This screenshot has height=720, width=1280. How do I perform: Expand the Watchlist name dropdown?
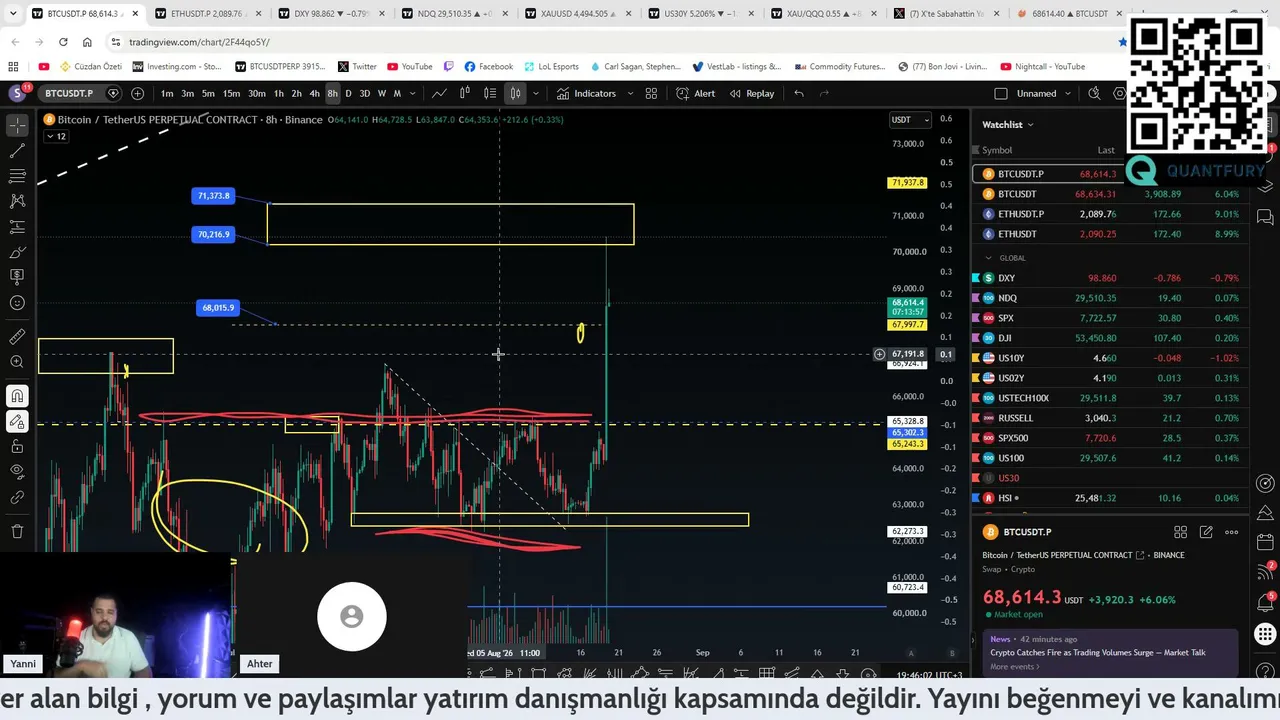click(1008, 124)
